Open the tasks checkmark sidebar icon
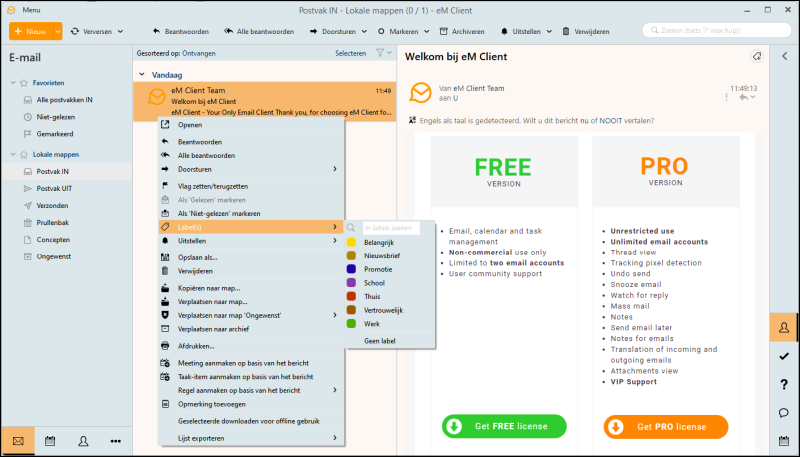Screen dimensions: 800x457 click(784, 356)
